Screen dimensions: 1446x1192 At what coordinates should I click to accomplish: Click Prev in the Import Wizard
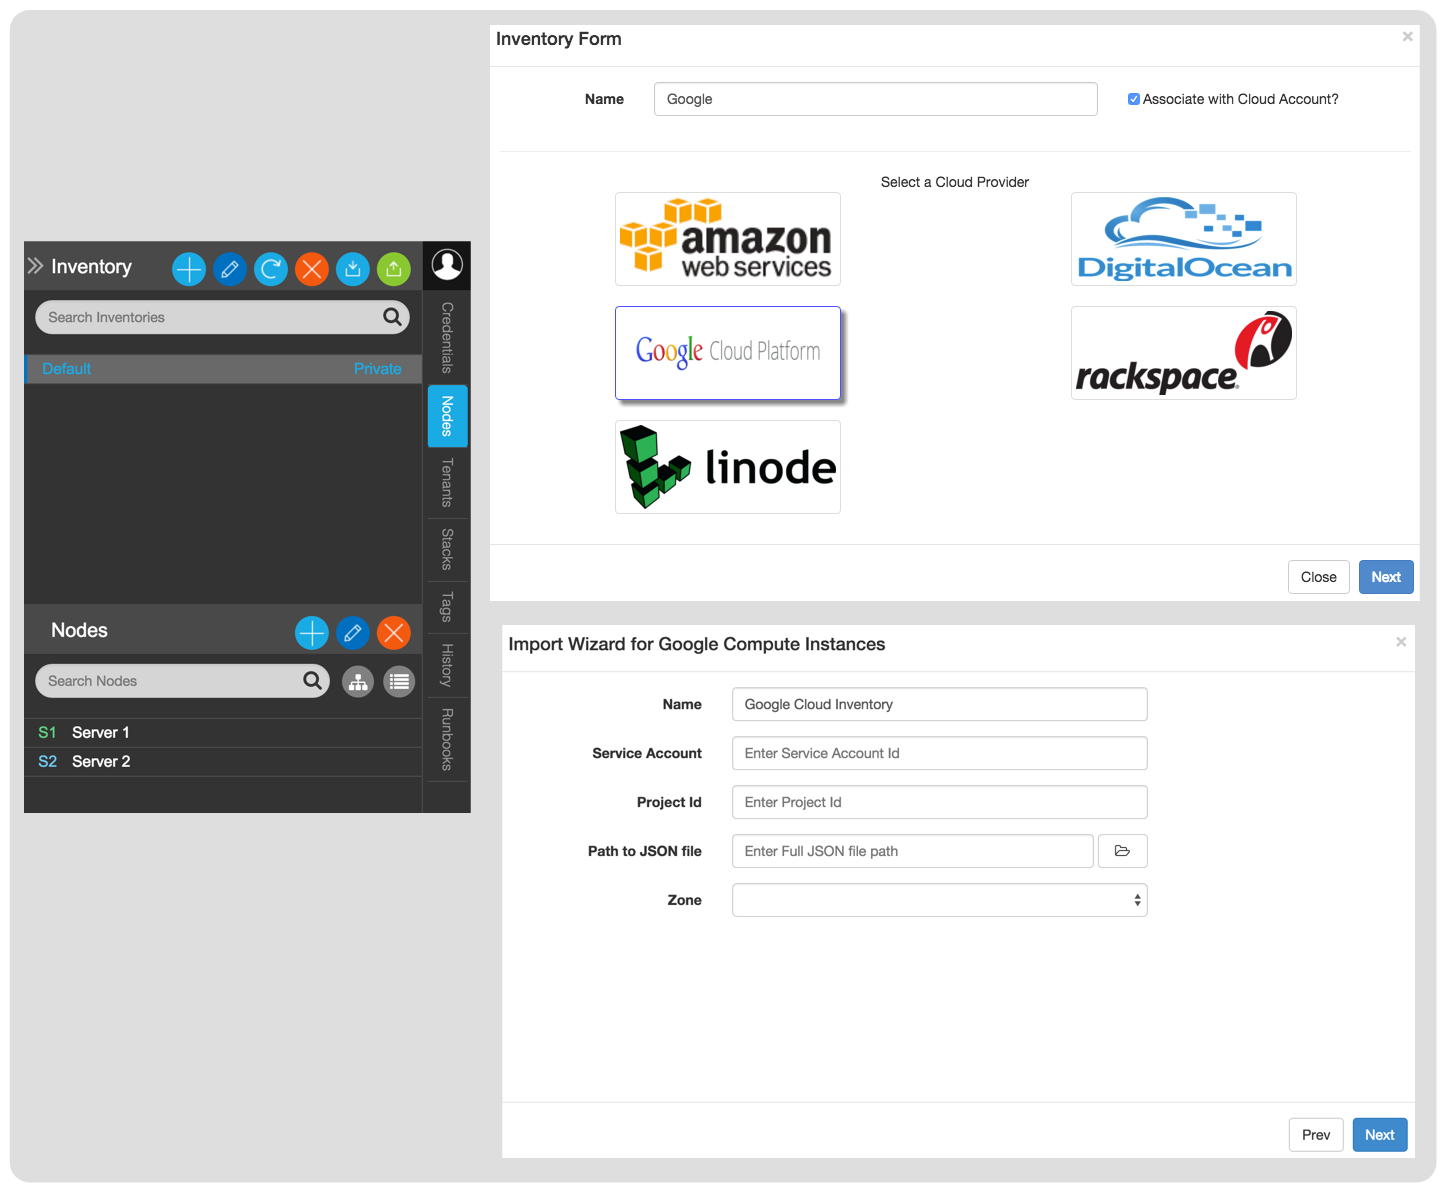click(x=1316, y=1135)
